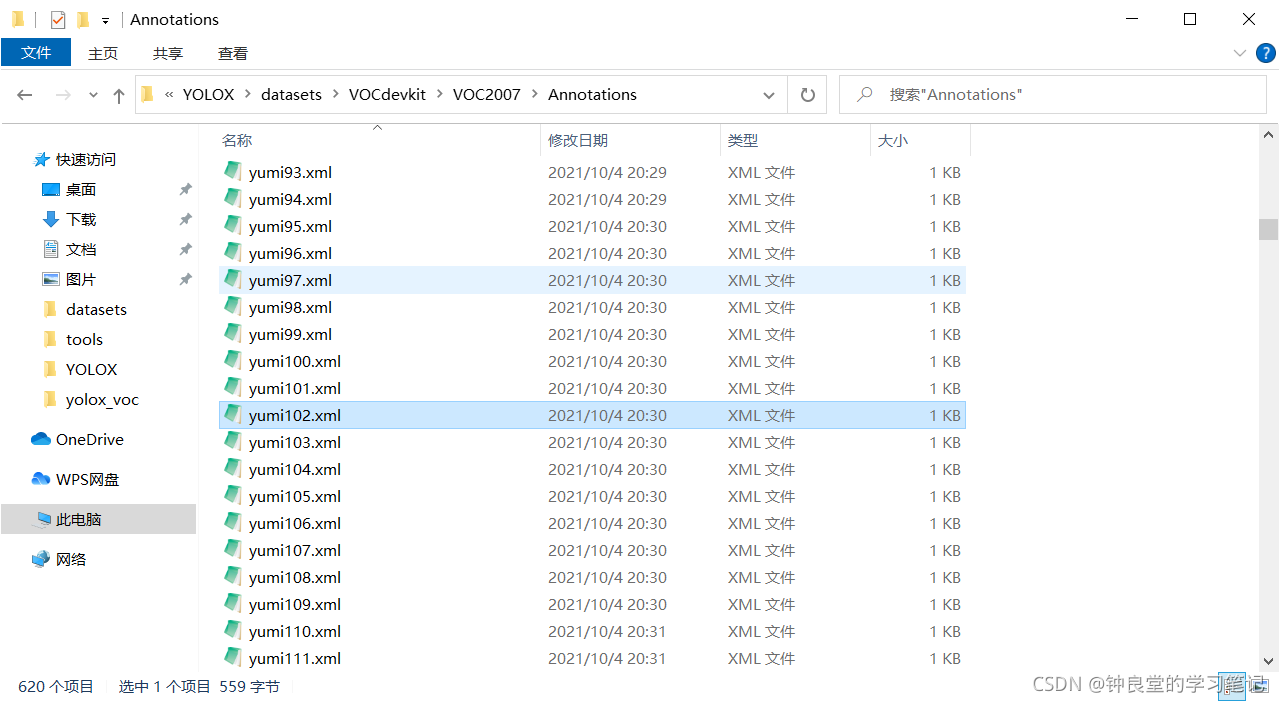
Task: Open the 文件 ribbon tab
Action: pyautogui.click(x=36, y=53)
